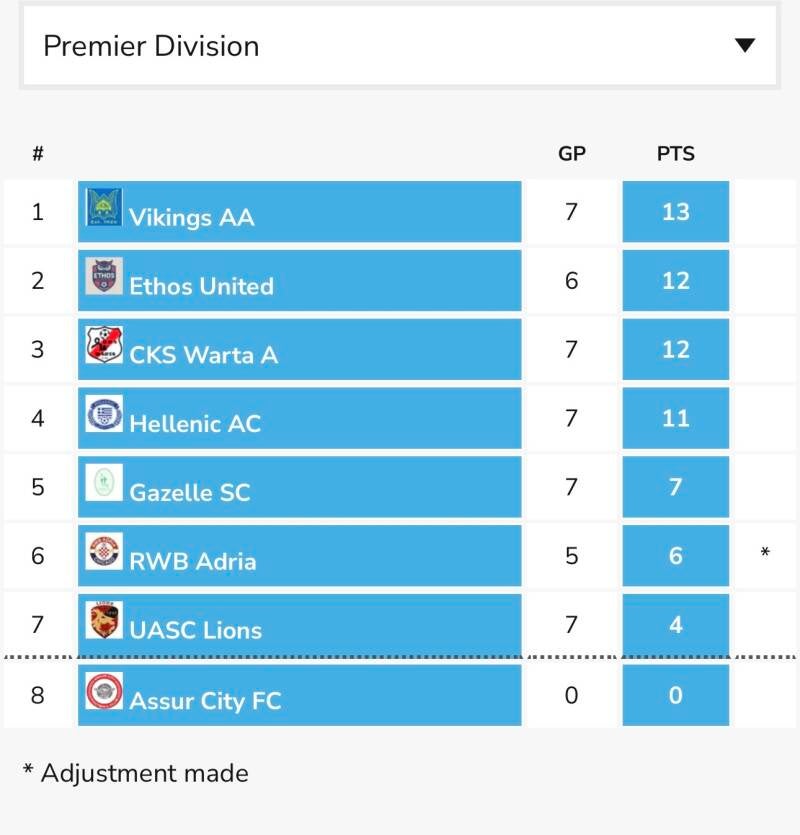Click the CKS Warta A logo
The image size is (800, 835).
(104, 345)
